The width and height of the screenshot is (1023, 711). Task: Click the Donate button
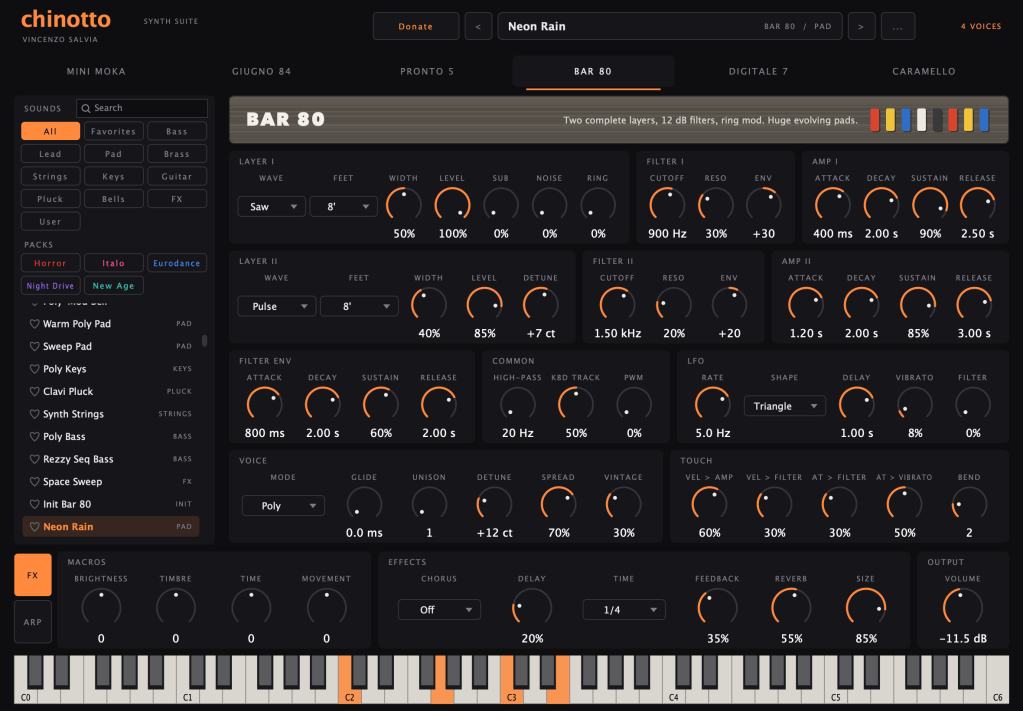tap(416, 27)
